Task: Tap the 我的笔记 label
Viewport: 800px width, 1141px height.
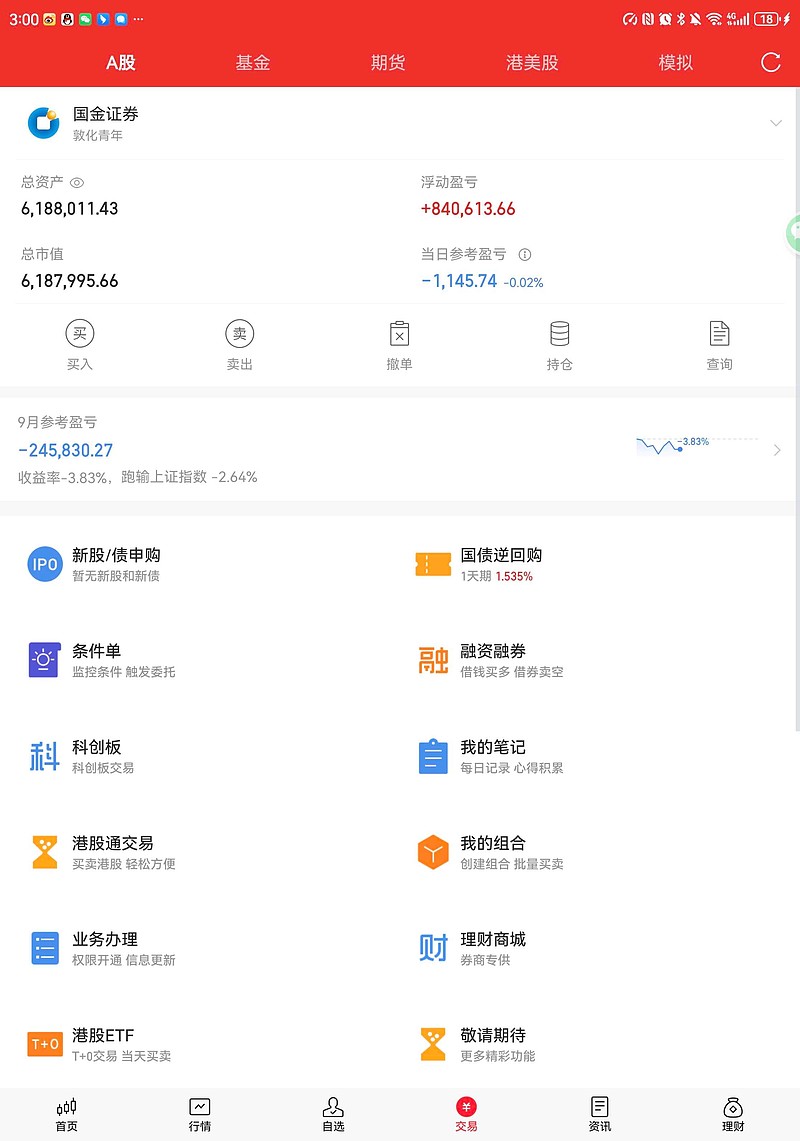Action: [493, 747]
